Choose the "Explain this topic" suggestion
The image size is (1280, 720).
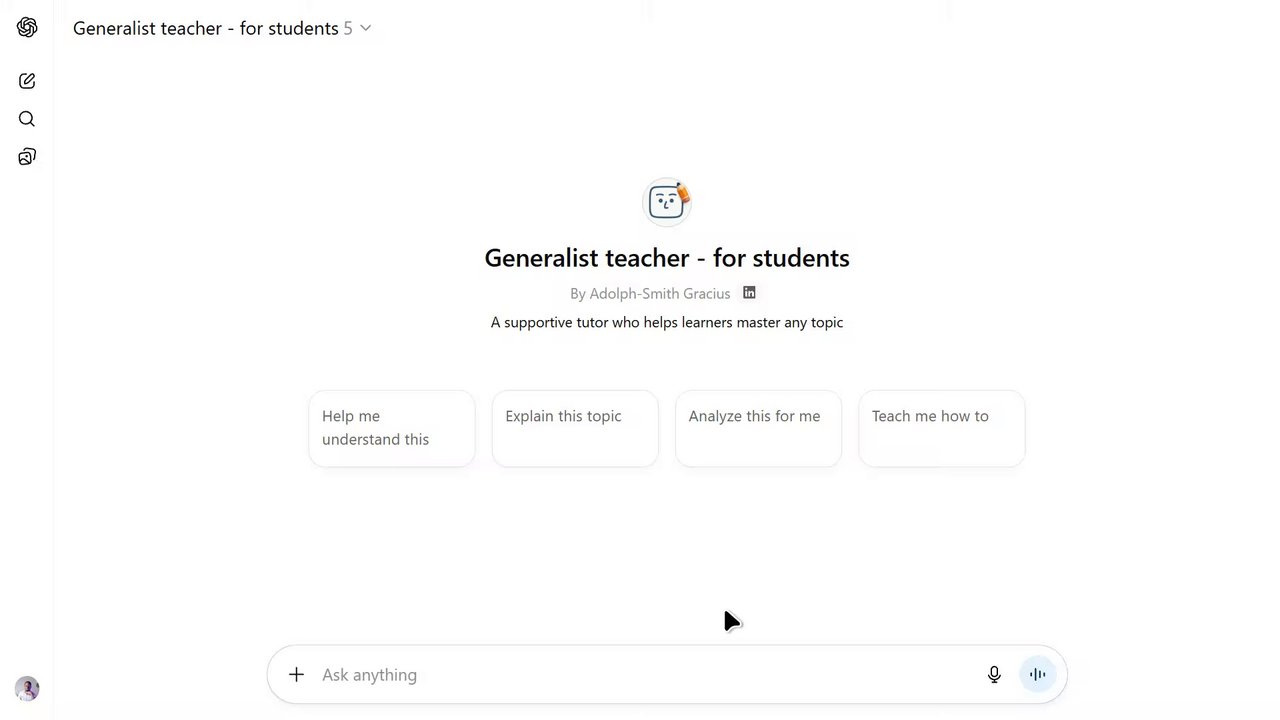(x=575, y=428)
